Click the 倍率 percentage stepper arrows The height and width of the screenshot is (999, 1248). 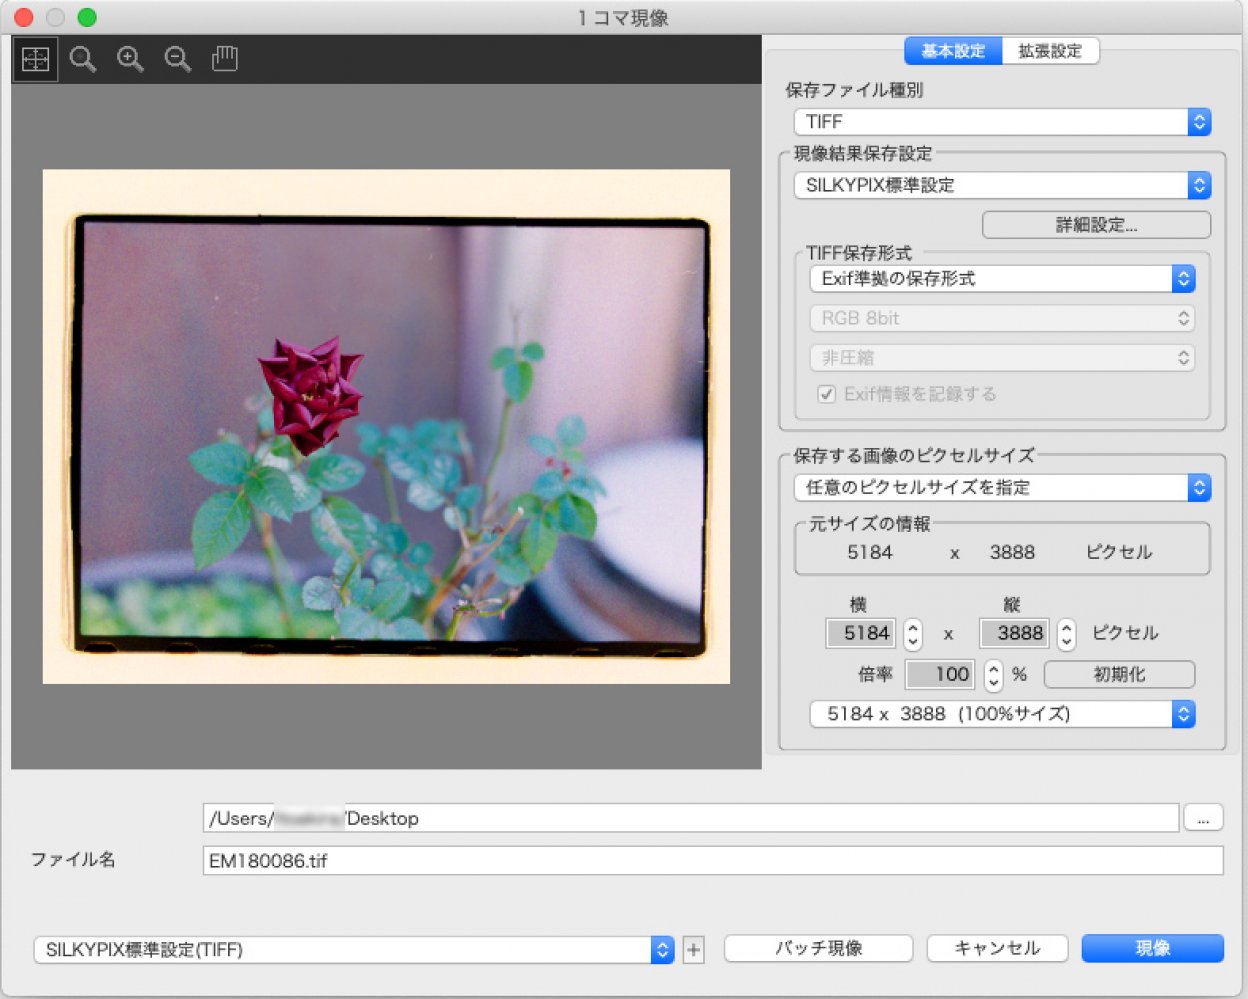[993, 675]
